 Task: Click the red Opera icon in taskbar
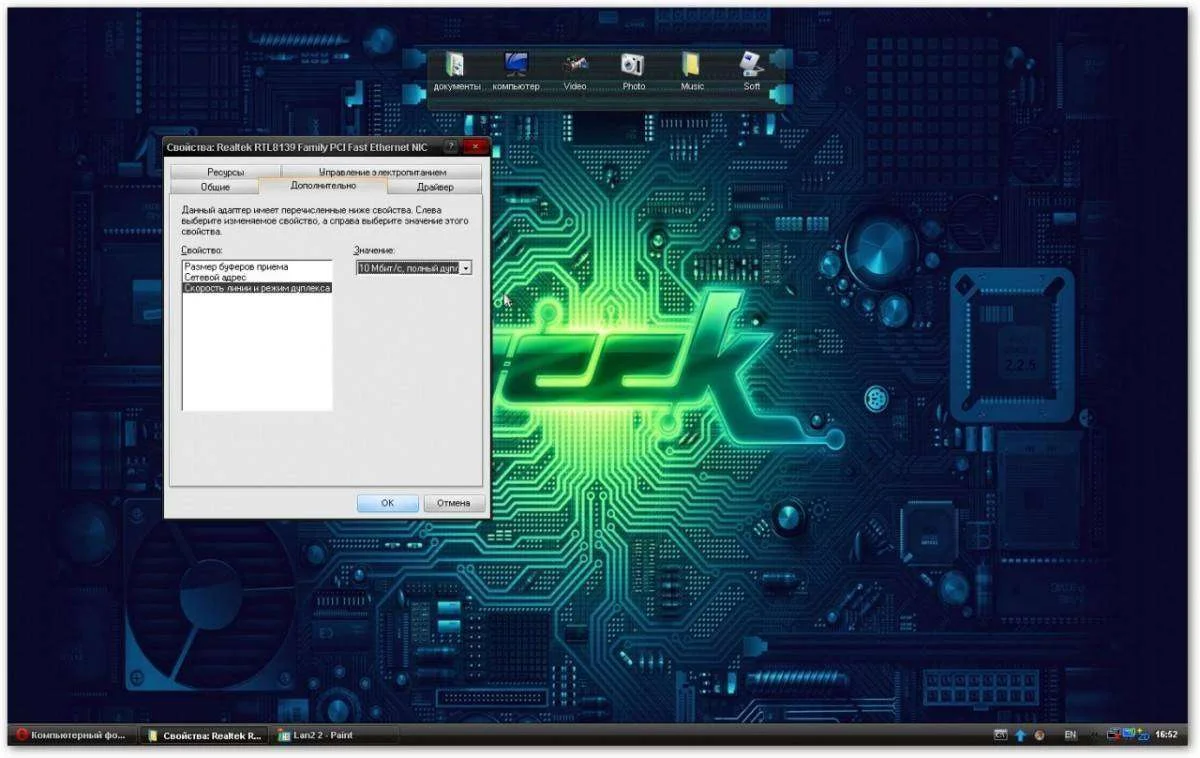click(22, 735)
